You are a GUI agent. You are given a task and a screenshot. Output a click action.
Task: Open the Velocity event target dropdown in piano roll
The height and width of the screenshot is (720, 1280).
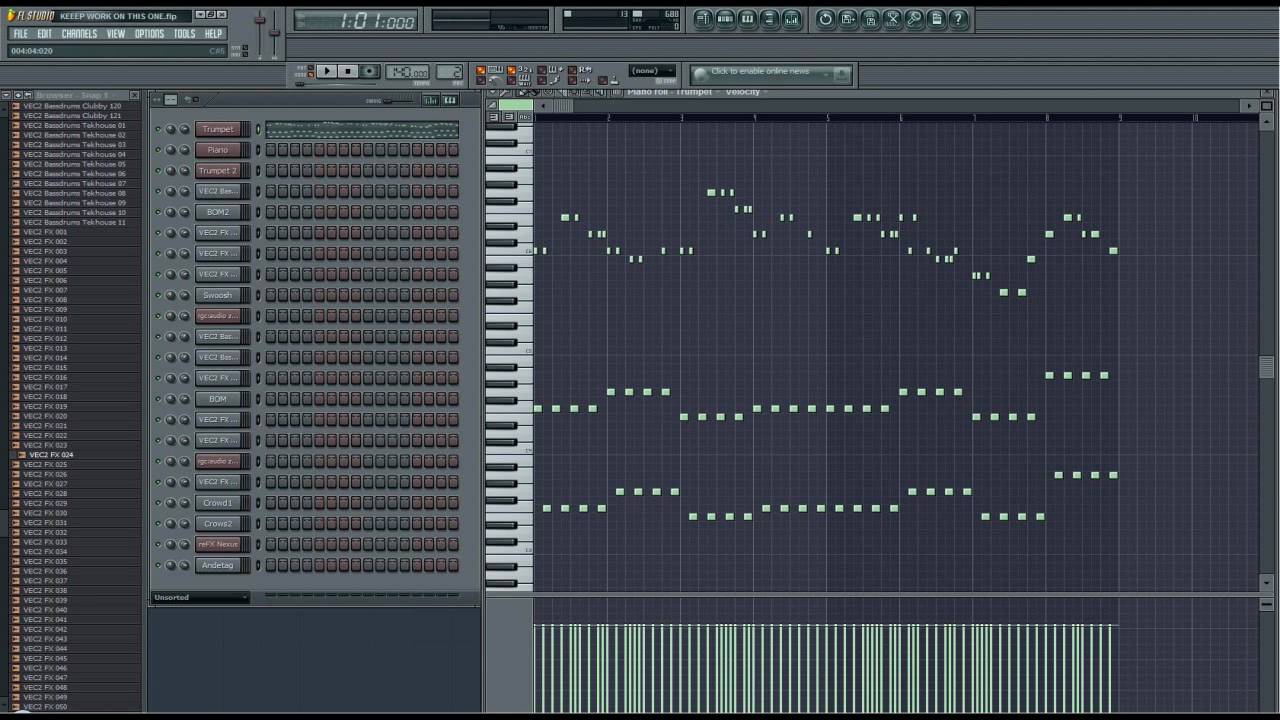coord(746,92)
